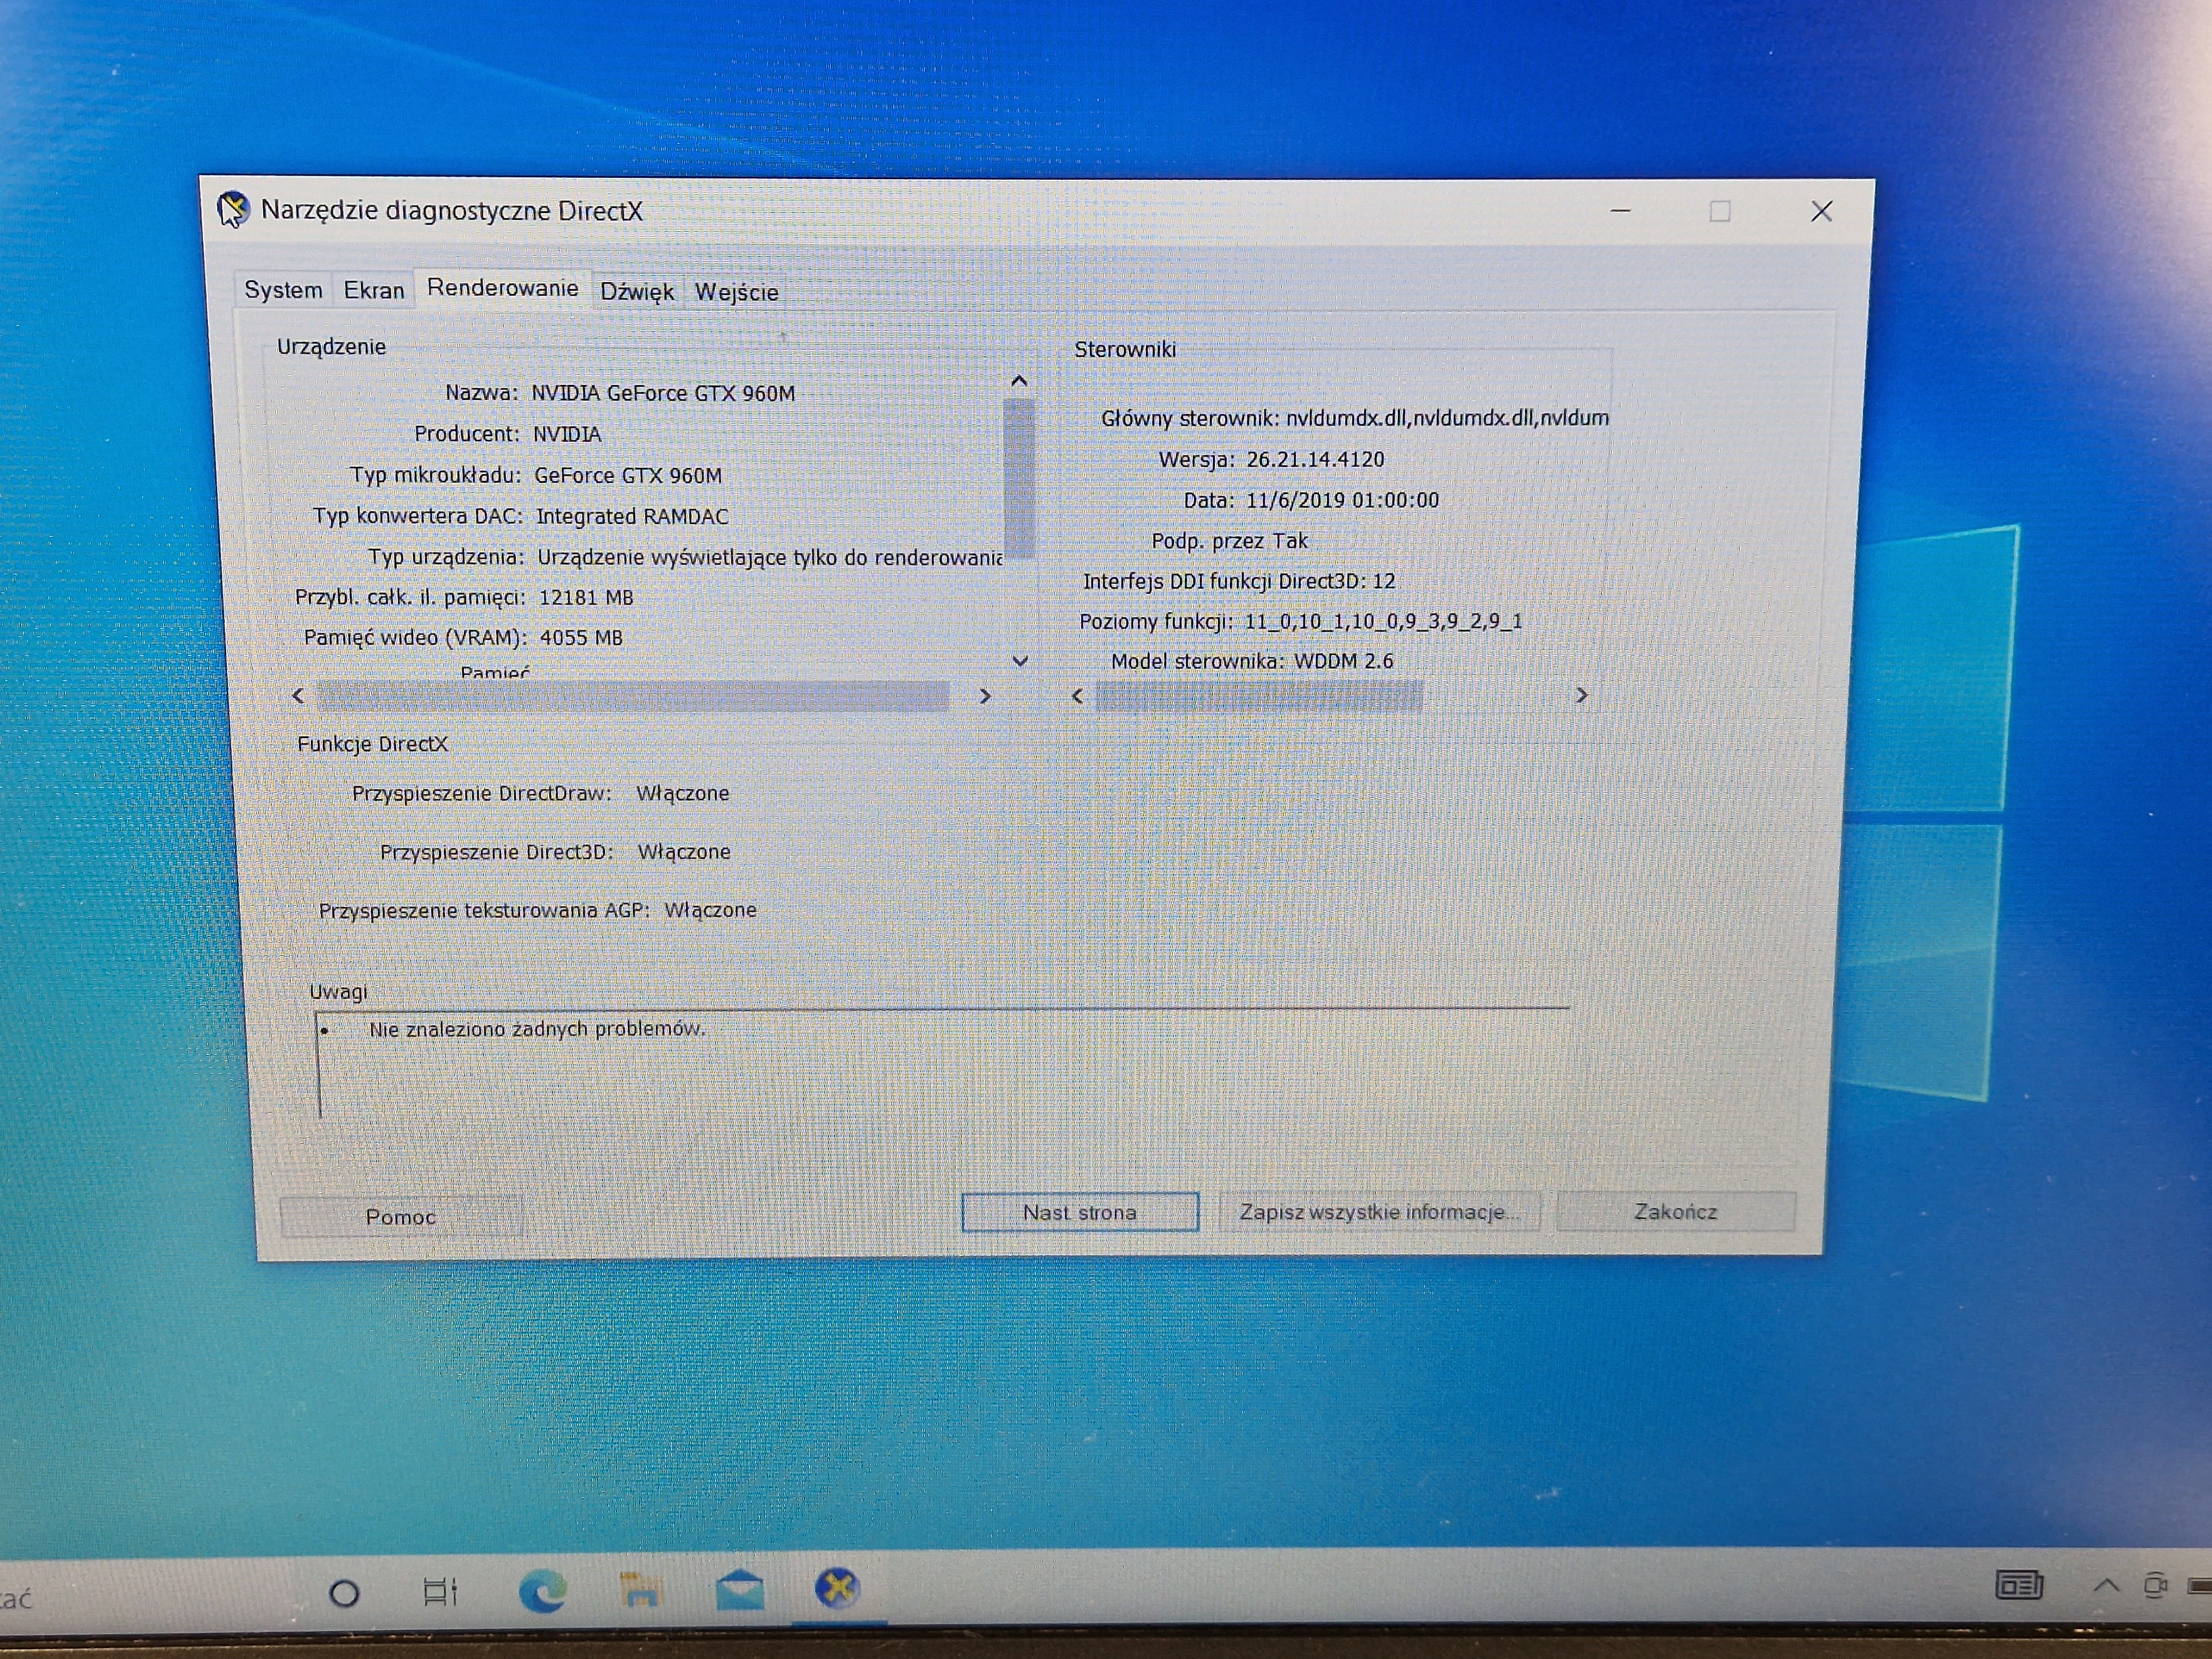Open the Dźwięk tab
The height and width of the screenshot is (1659, 2212).
click(x=637, y=292)
